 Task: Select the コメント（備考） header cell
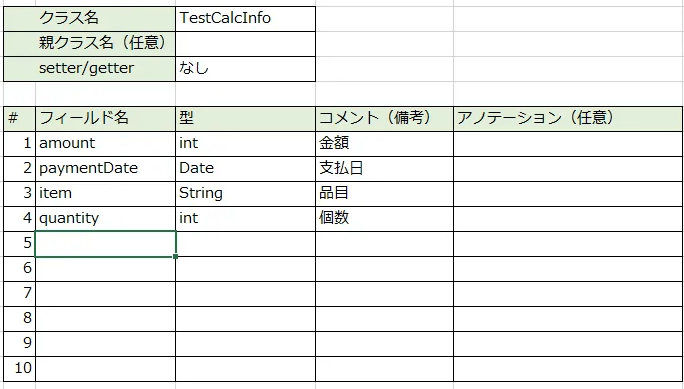click(x=384, y=118)
